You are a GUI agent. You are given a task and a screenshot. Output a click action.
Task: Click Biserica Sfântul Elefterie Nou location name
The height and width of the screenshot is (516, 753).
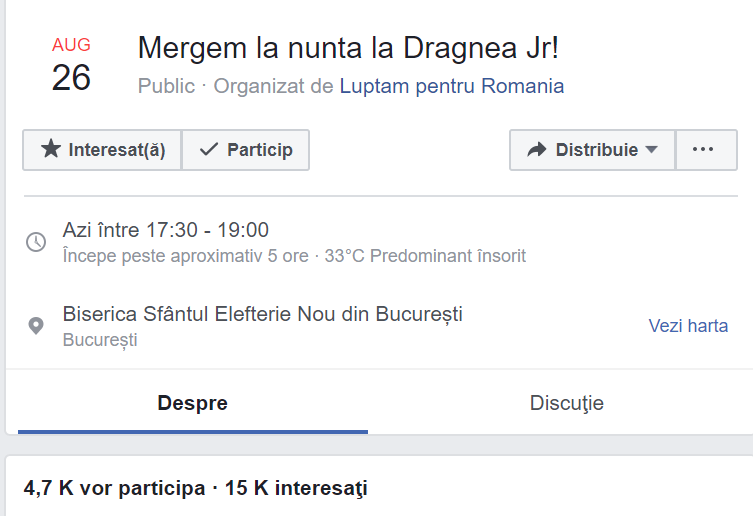262,314
